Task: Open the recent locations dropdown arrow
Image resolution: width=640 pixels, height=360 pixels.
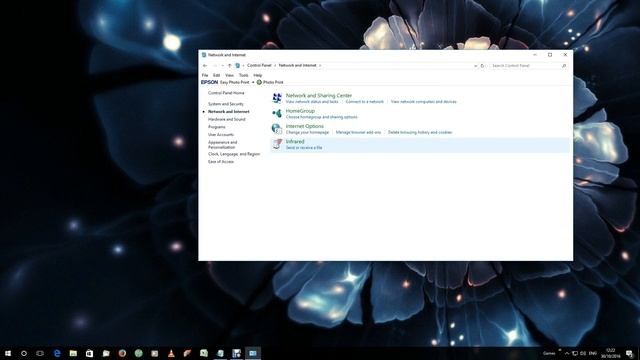Action: pos(222,65)
